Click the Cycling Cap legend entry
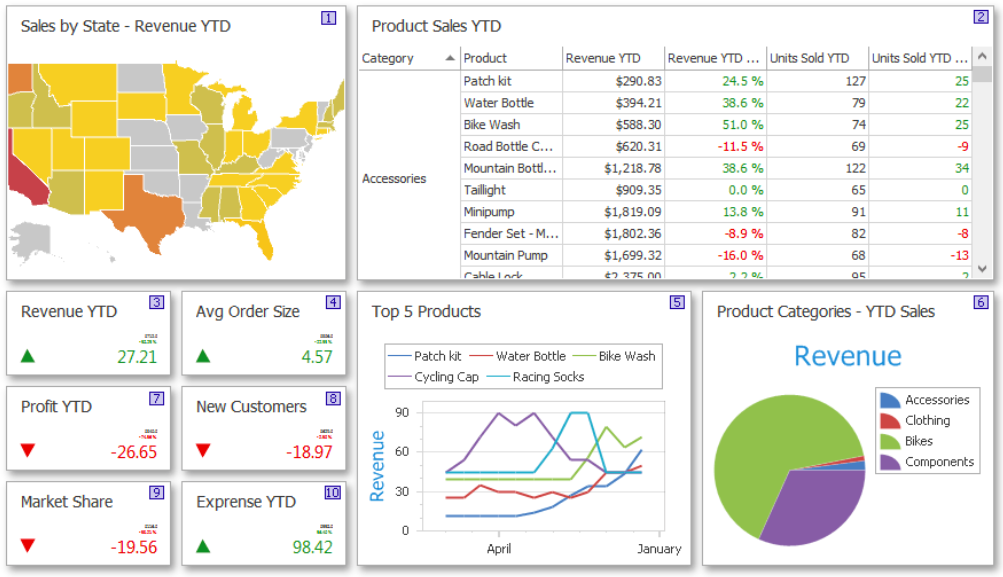 coord(433,377)
